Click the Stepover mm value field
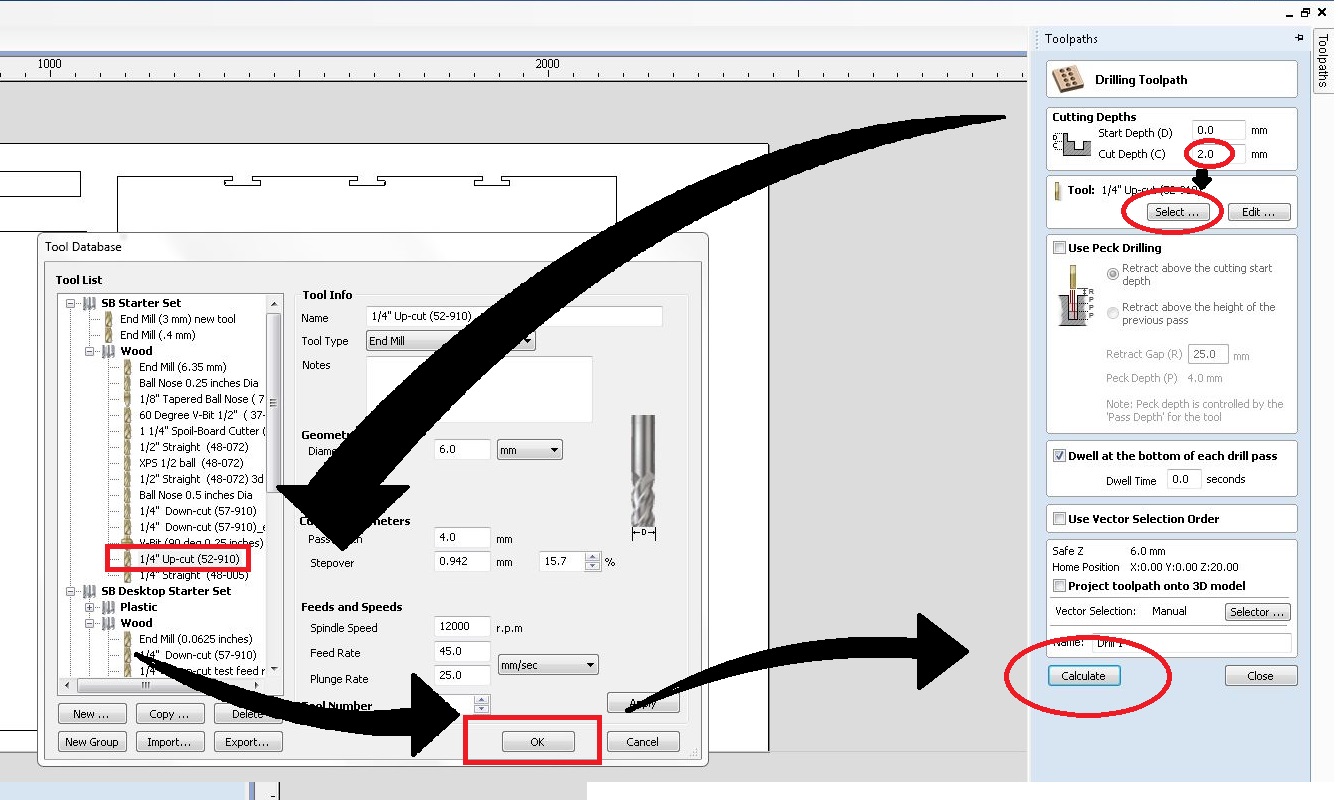Screen dimensions: 1338x800 pyautogui.click(x=462, y=562)
